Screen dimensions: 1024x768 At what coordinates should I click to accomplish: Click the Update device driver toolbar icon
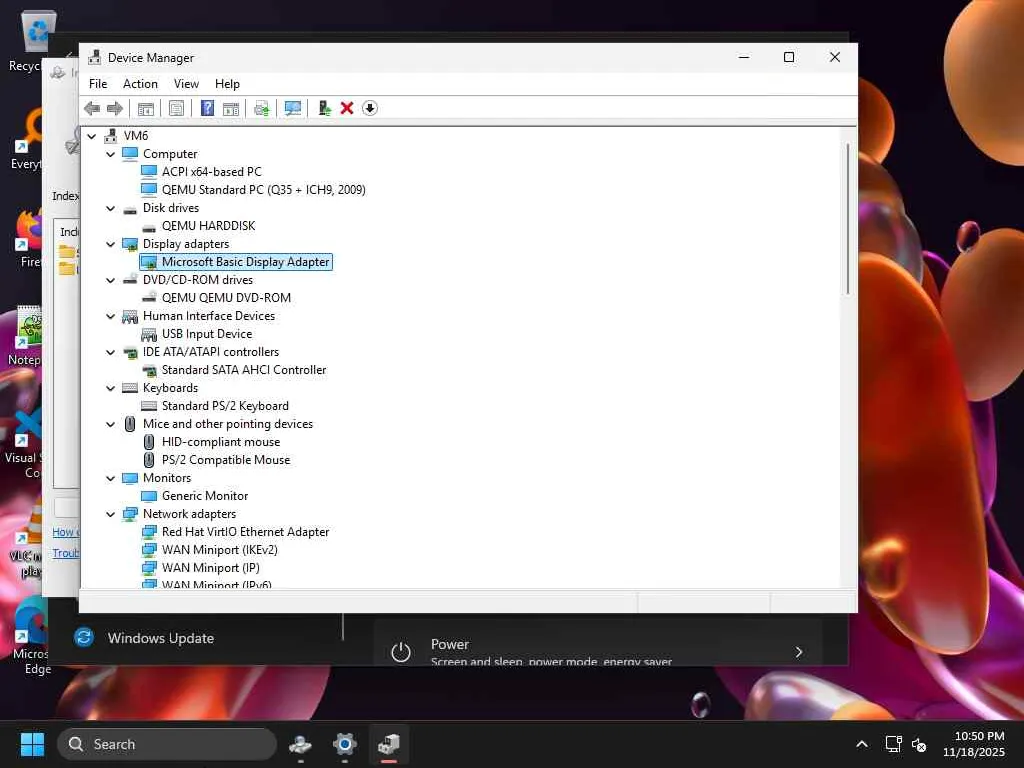coord(324,108)
